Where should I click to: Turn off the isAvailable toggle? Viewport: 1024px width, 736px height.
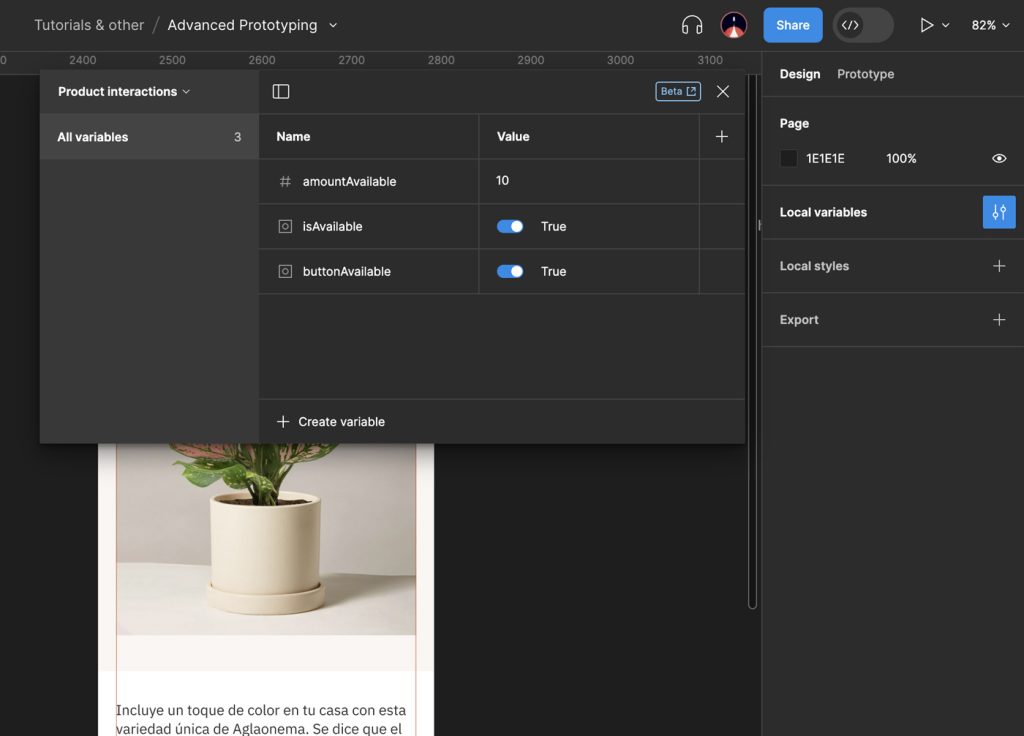coord(509,226)
